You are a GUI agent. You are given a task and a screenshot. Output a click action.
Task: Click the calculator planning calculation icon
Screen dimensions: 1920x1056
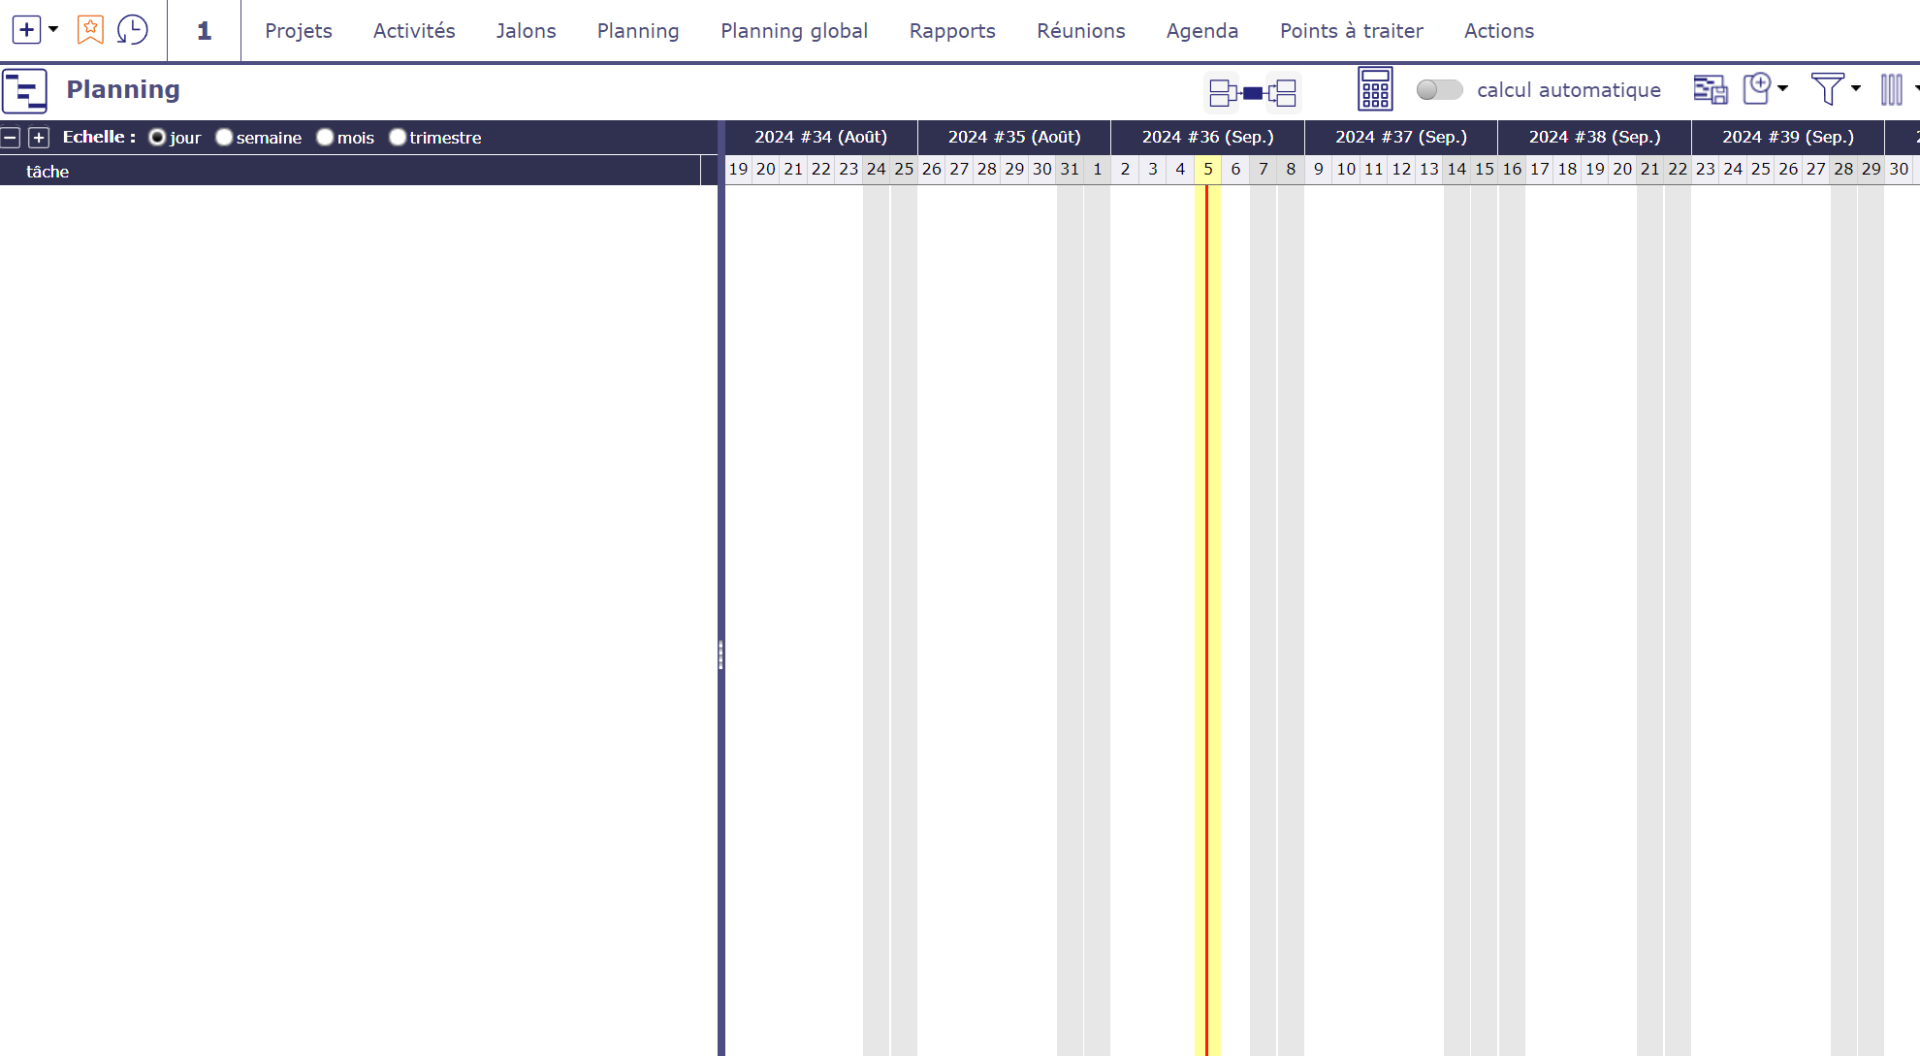1375,90
